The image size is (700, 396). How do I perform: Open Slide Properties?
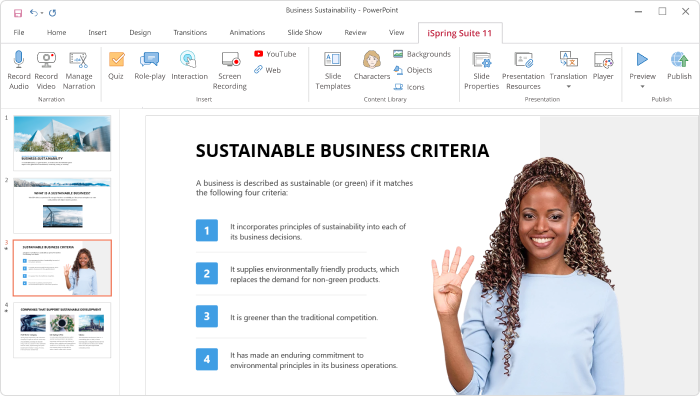481,71
